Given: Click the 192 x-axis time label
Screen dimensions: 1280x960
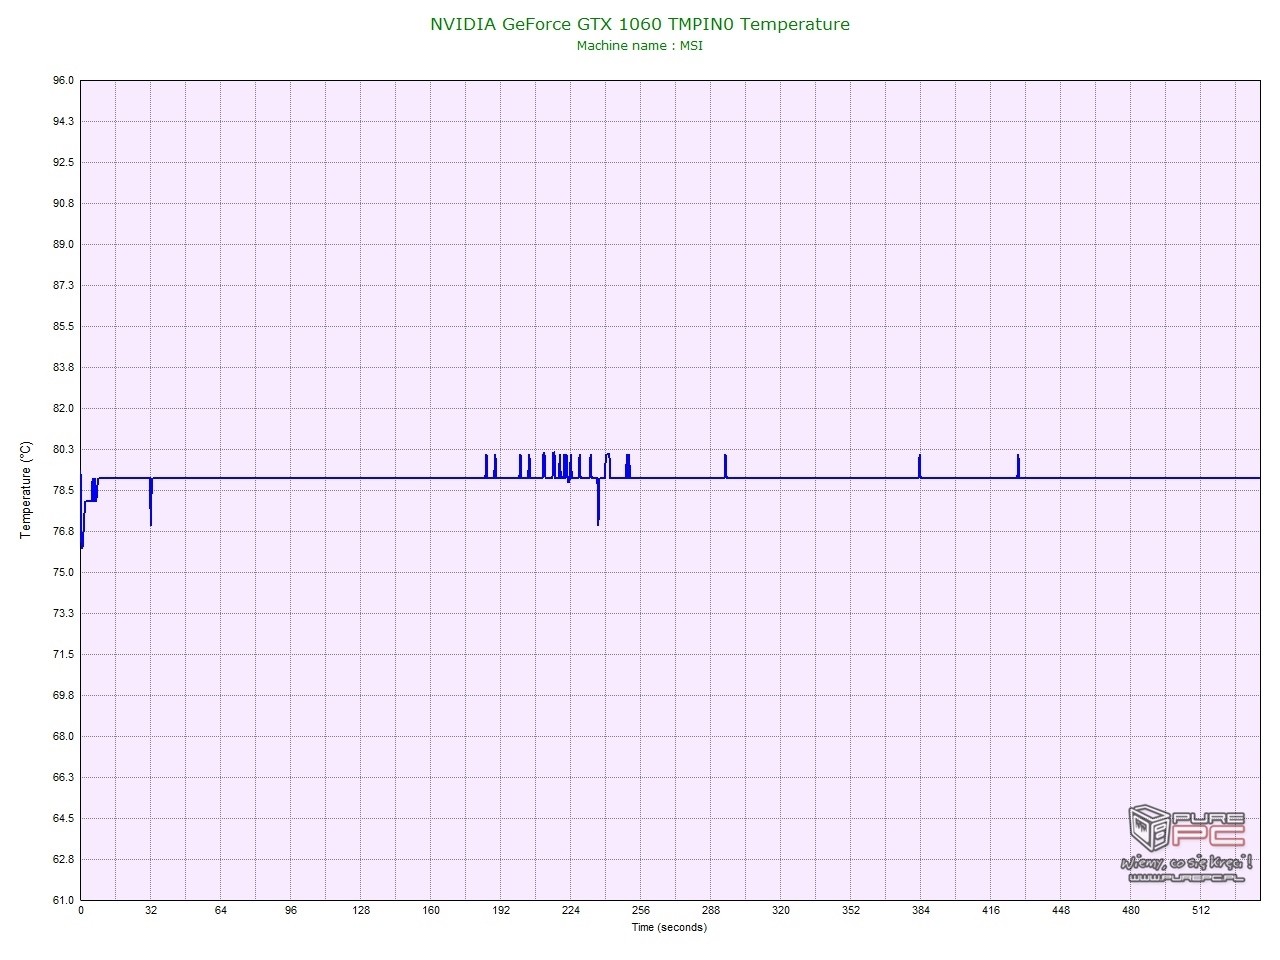Looking at the screenshot, I should pos(501,910).
